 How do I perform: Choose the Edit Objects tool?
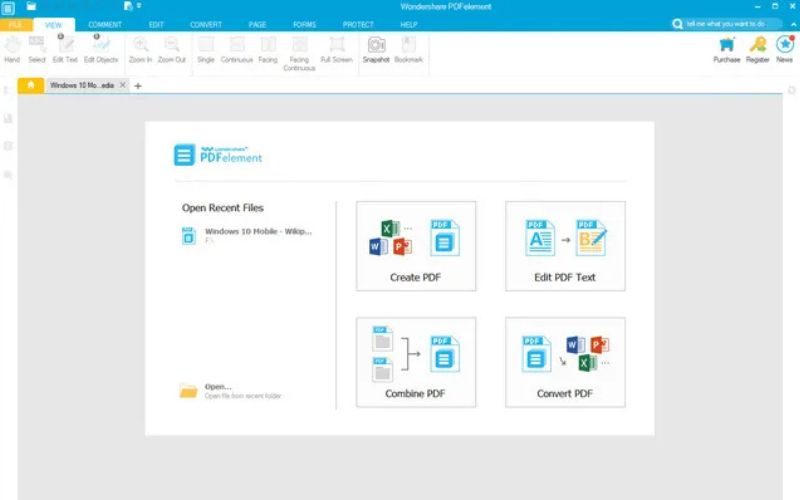pyautogui.click(x=101, y=50)
